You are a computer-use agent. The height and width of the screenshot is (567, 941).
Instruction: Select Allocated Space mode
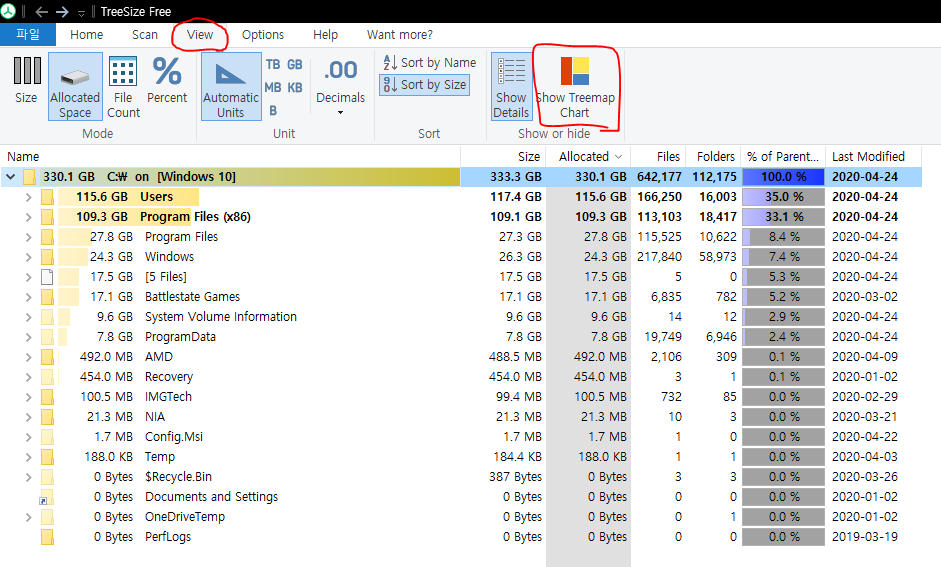click(x=75, y=86)
